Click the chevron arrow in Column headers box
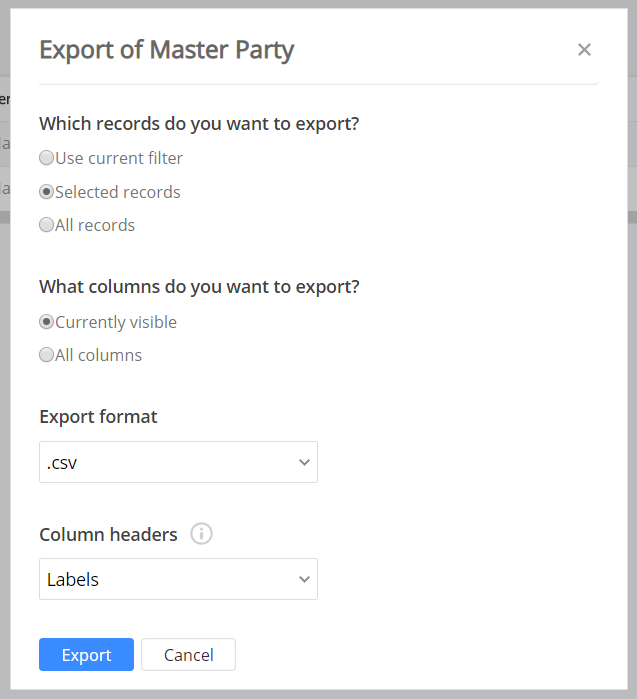 [304, 579]
